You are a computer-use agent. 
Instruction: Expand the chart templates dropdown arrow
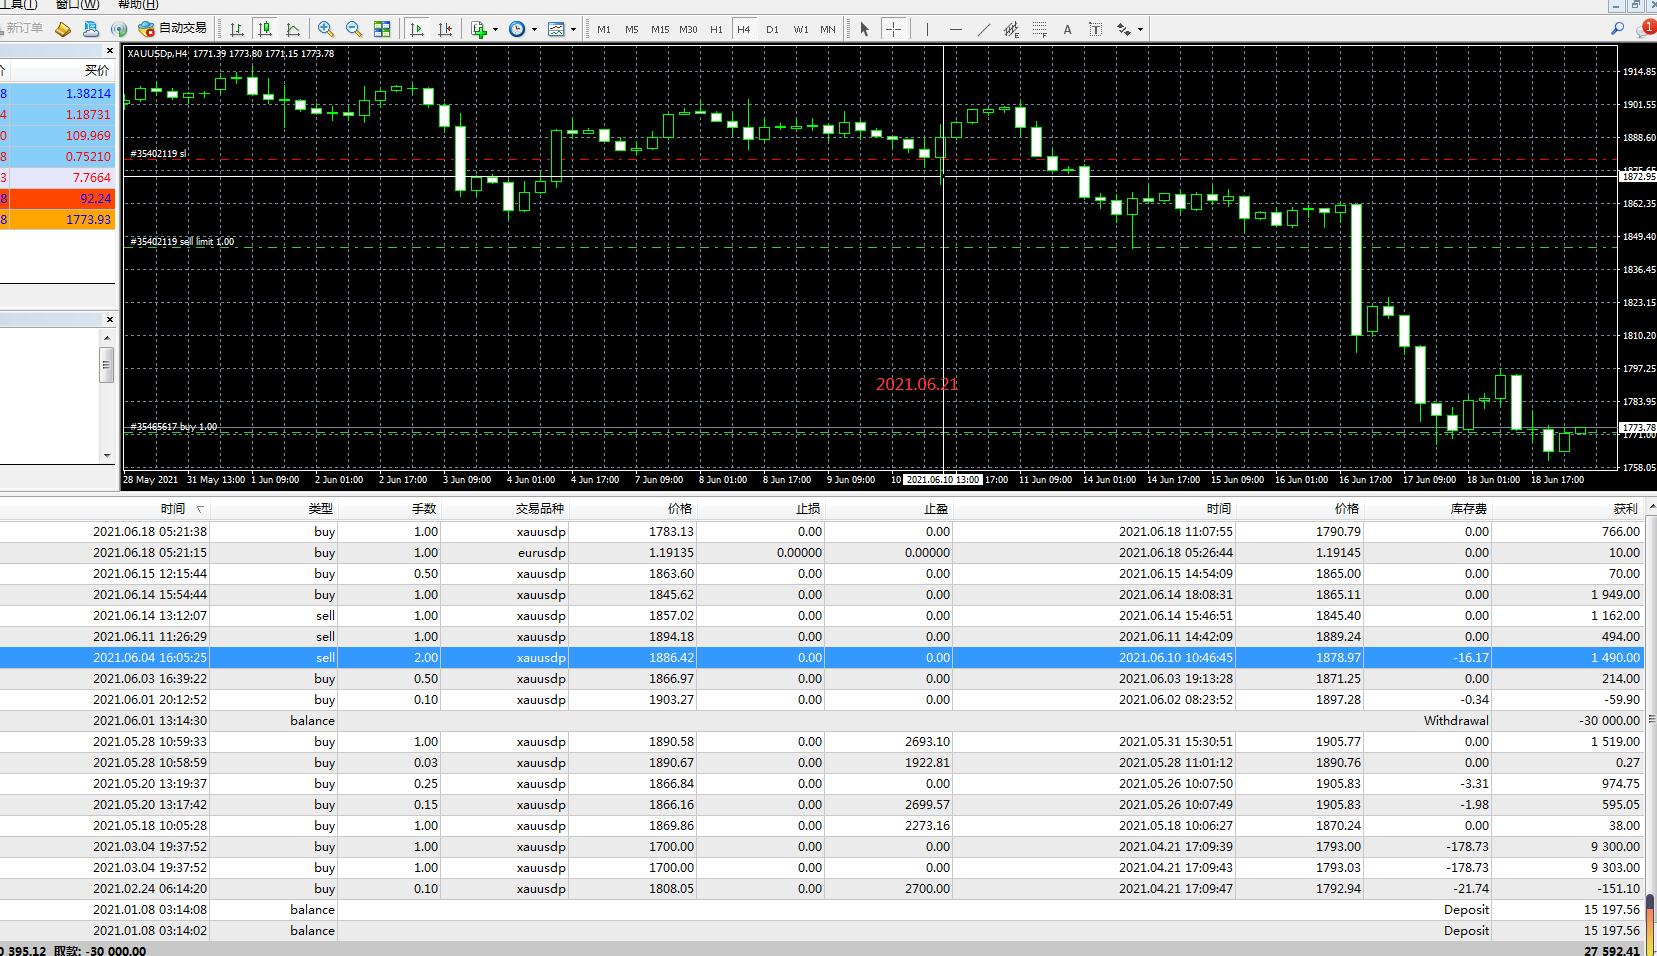(x=573, y=30)
